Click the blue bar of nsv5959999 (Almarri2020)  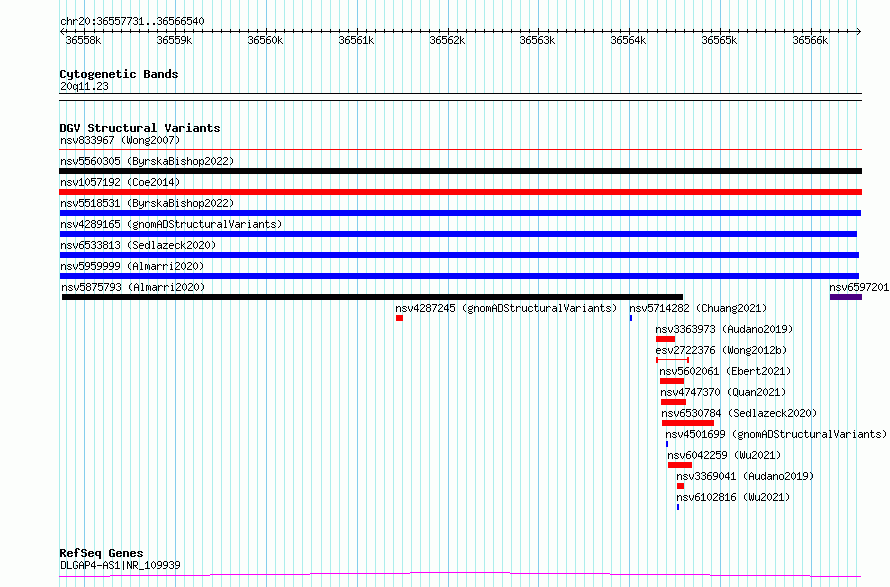coord(459,276)
